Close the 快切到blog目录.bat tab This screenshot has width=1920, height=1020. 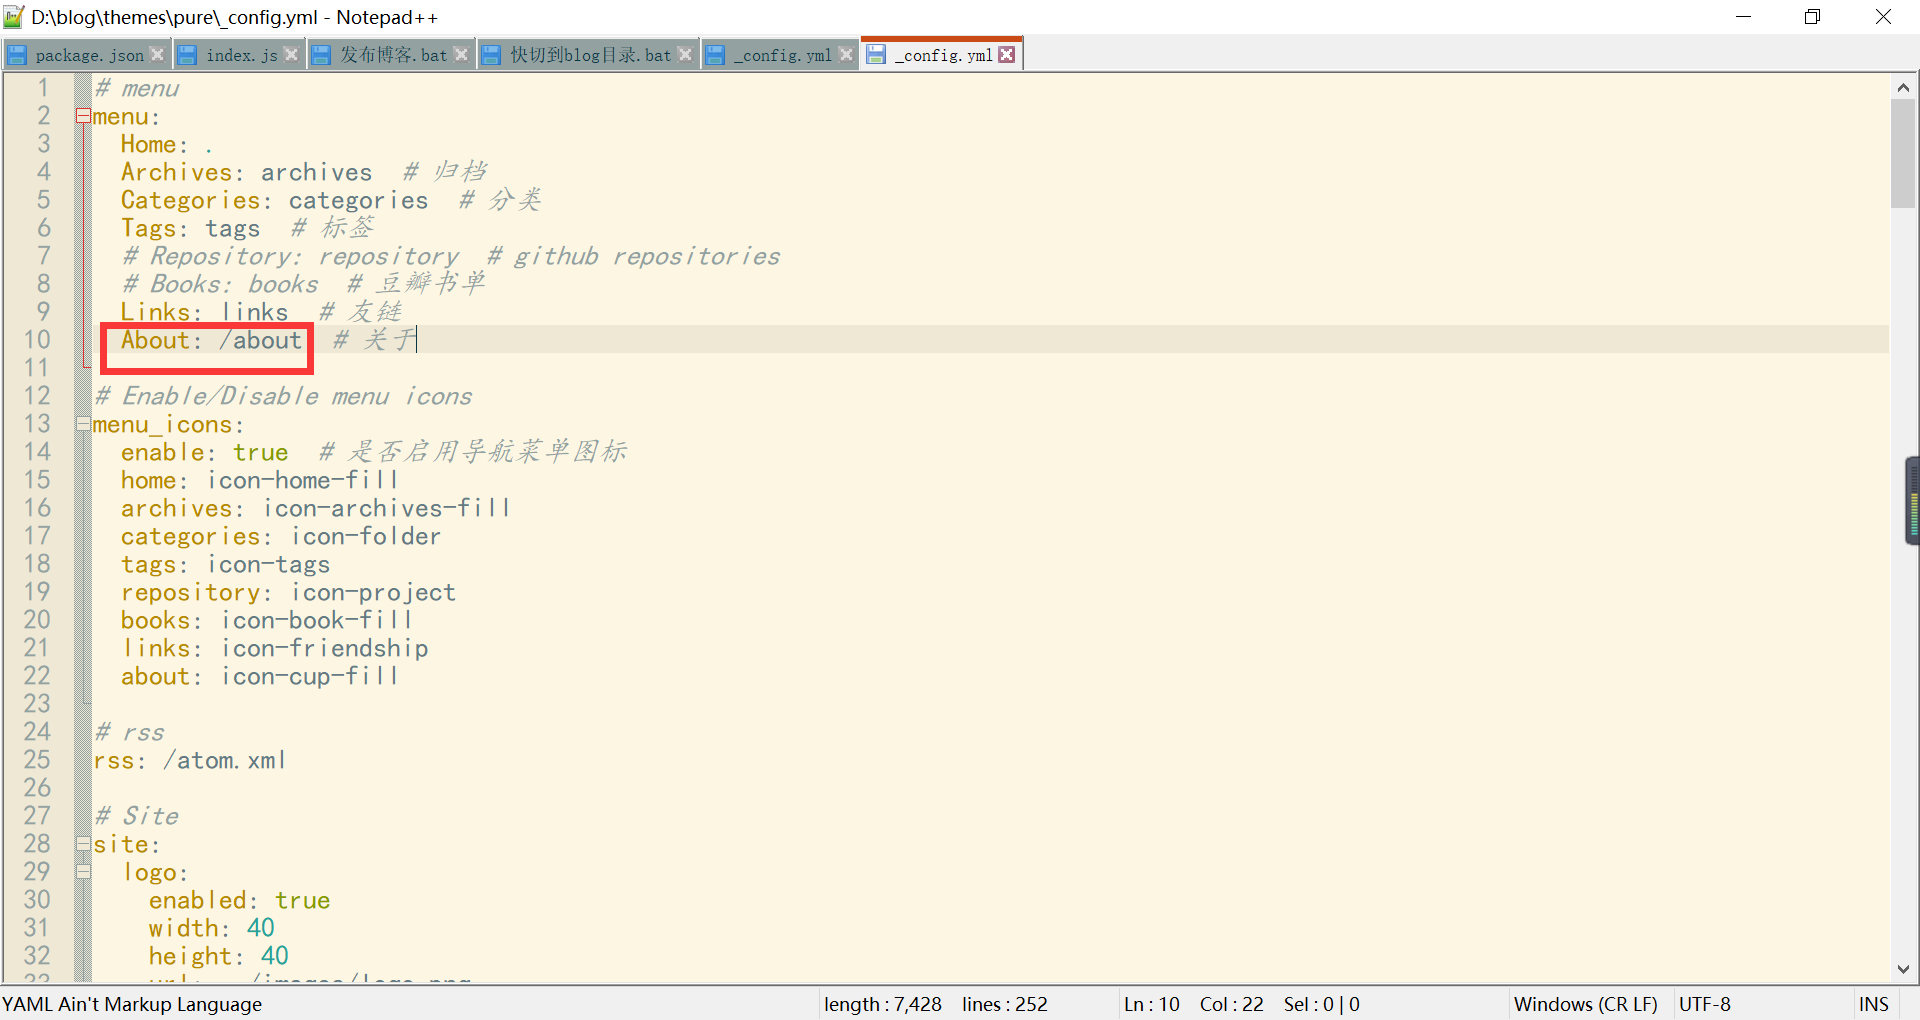685,54
